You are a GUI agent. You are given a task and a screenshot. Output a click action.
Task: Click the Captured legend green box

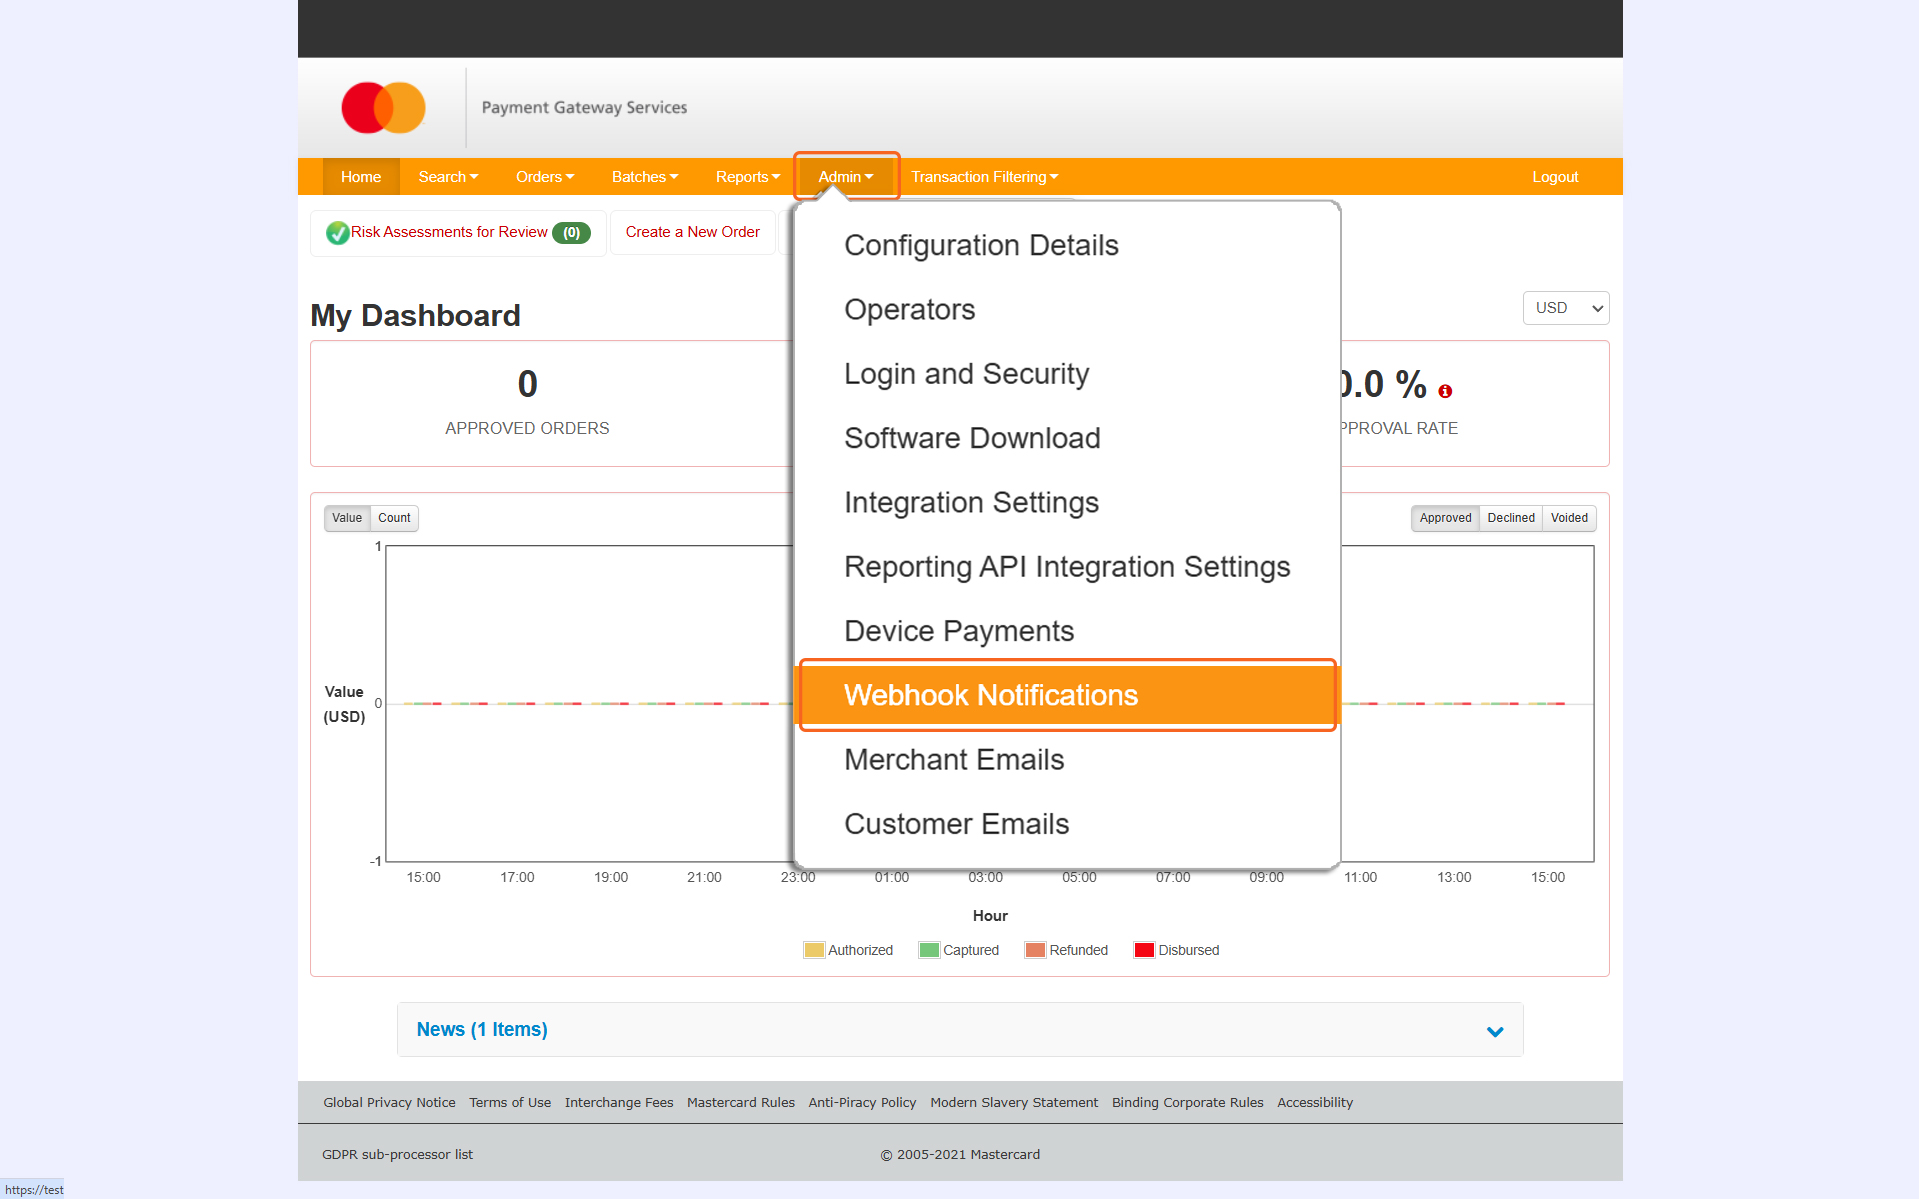(929, 950)
